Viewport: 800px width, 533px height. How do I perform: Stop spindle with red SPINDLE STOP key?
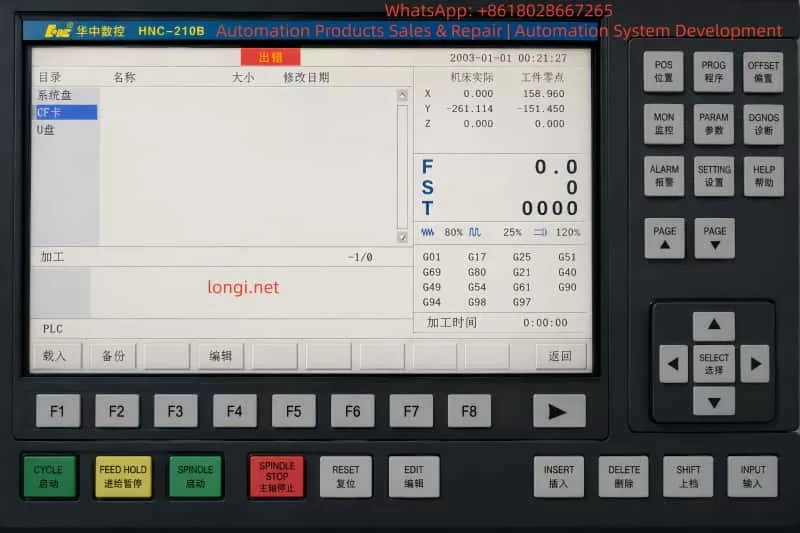pos(277,476)
